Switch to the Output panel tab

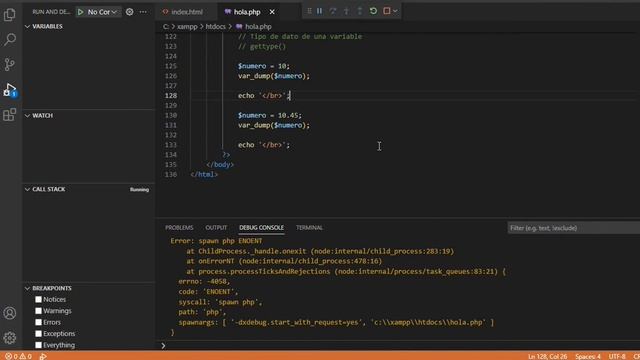(x=216, y=227)
